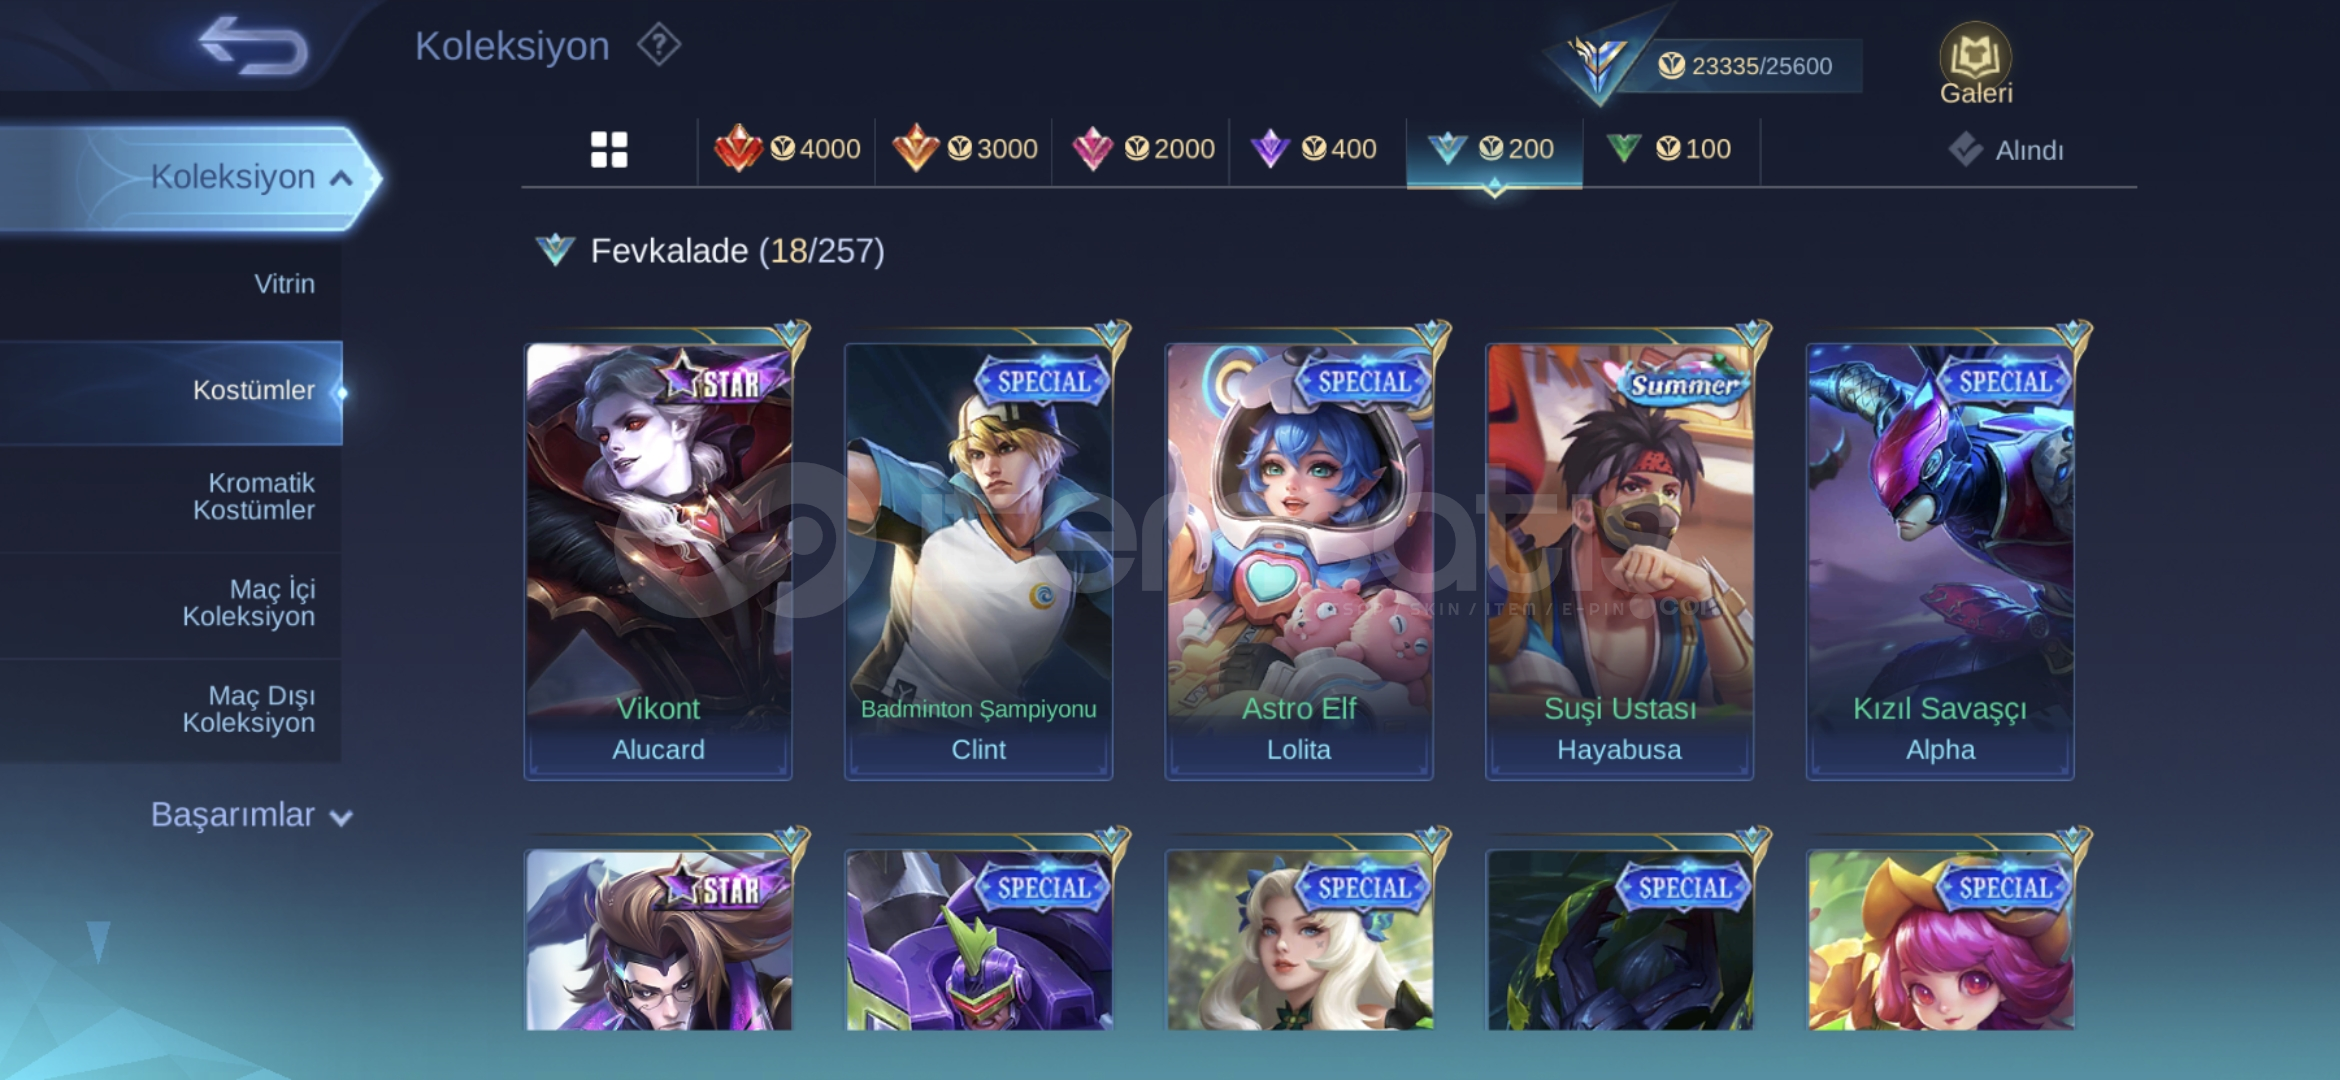Select the blue 200-point tier tab
Screen dimensions: 2340x1080
point(1495,151)
